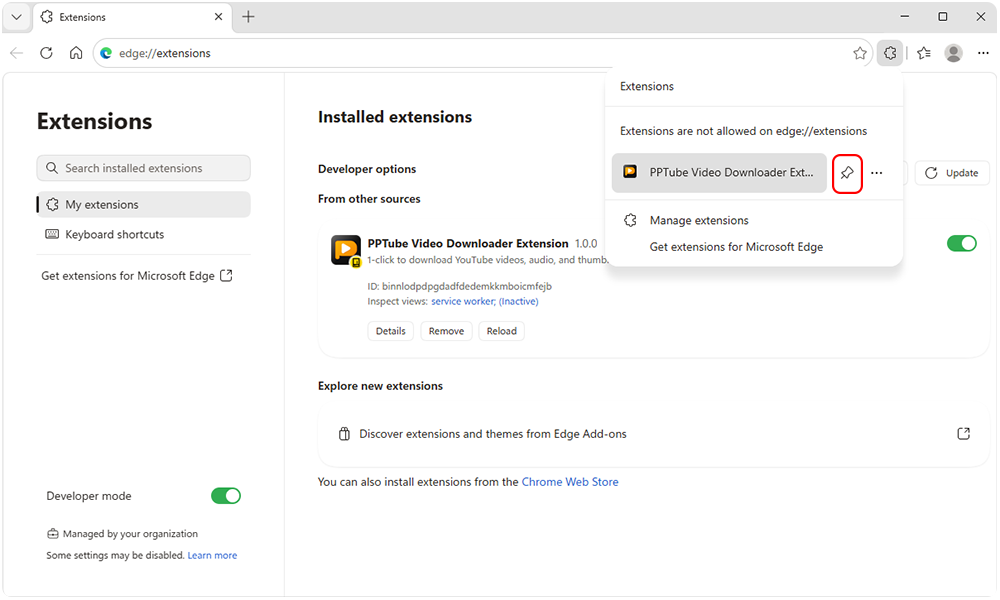Open the Favorites list icon

coord(923,53)
